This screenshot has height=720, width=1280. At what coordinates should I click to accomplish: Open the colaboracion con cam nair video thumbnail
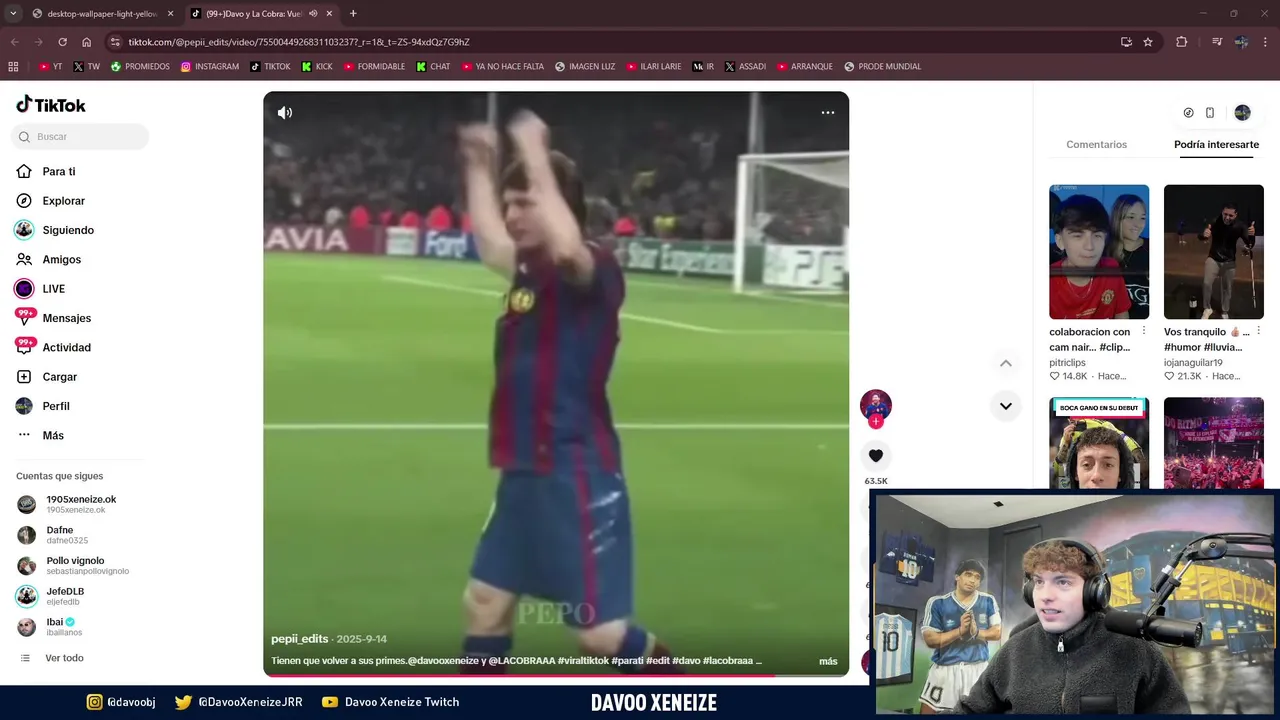(1099, 252)
